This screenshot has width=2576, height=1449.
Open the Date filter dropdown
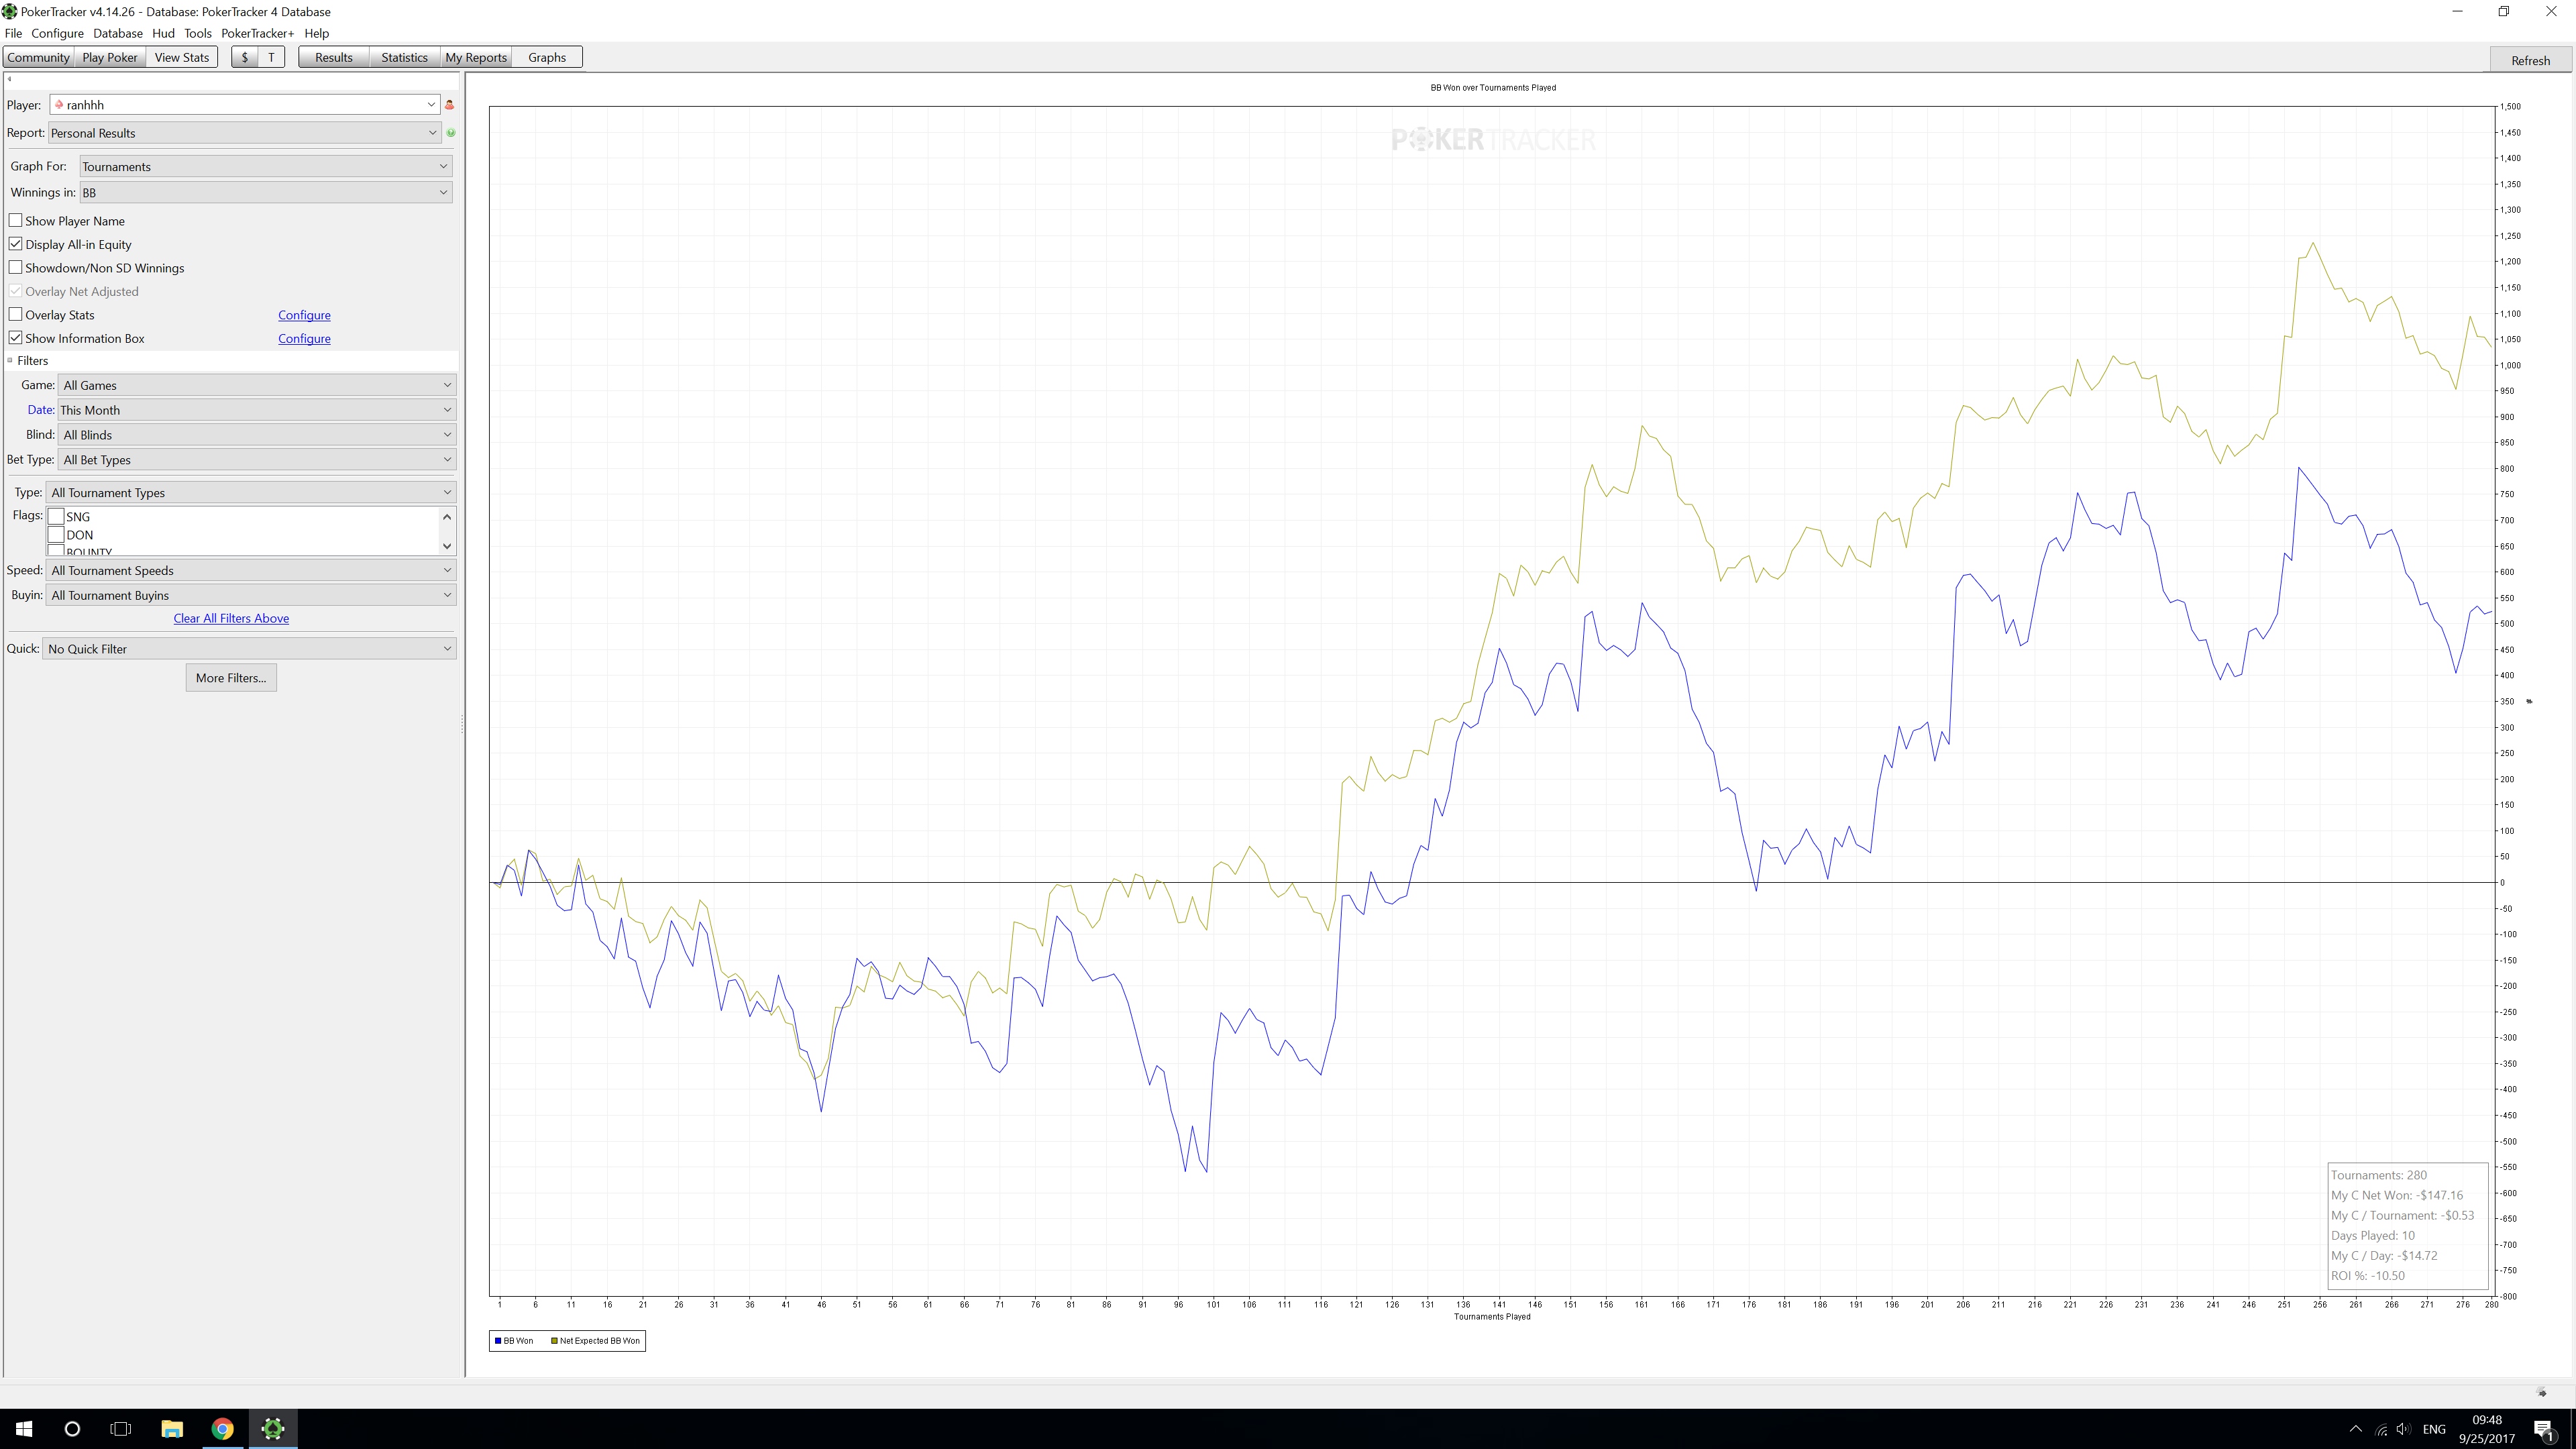click(256, 410)
